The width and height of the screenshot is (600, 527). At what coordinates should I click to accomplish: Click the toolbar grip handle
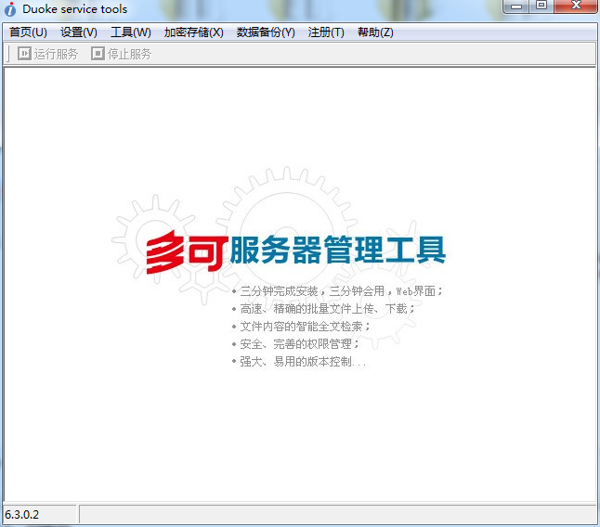tap(8, 54)
